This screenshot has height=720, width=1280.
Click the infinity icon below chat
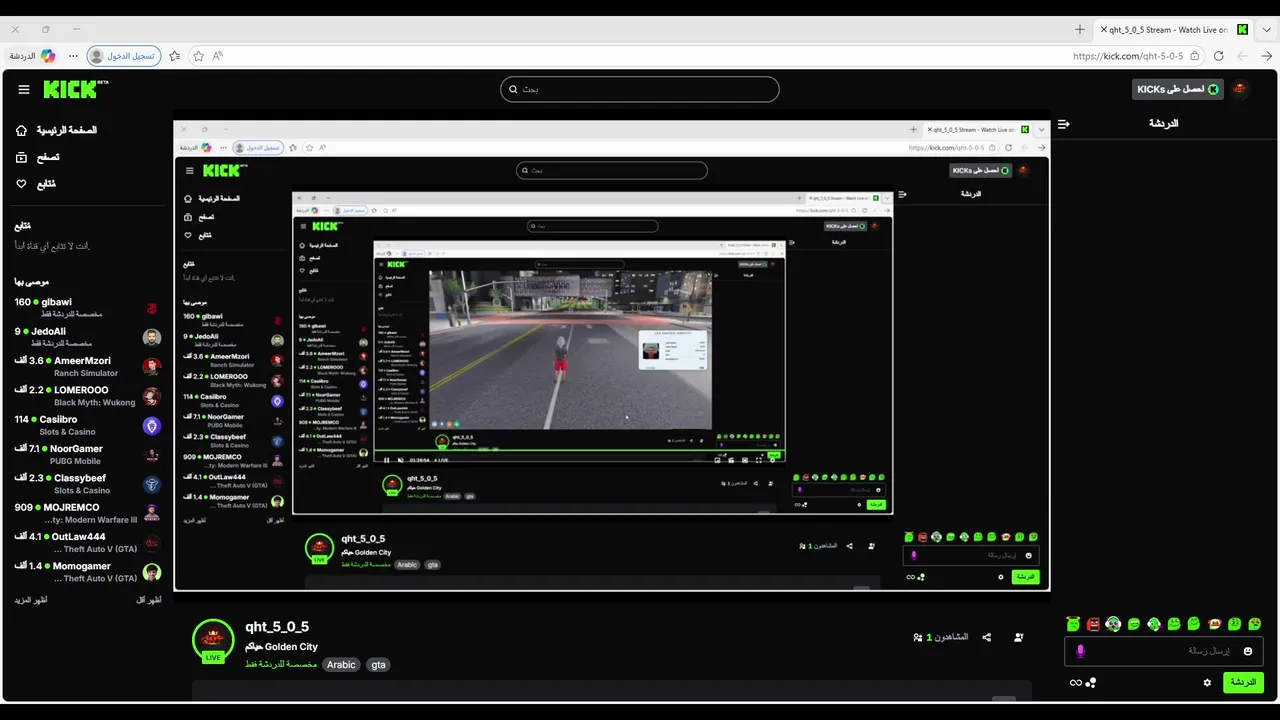click(1076, 683)
